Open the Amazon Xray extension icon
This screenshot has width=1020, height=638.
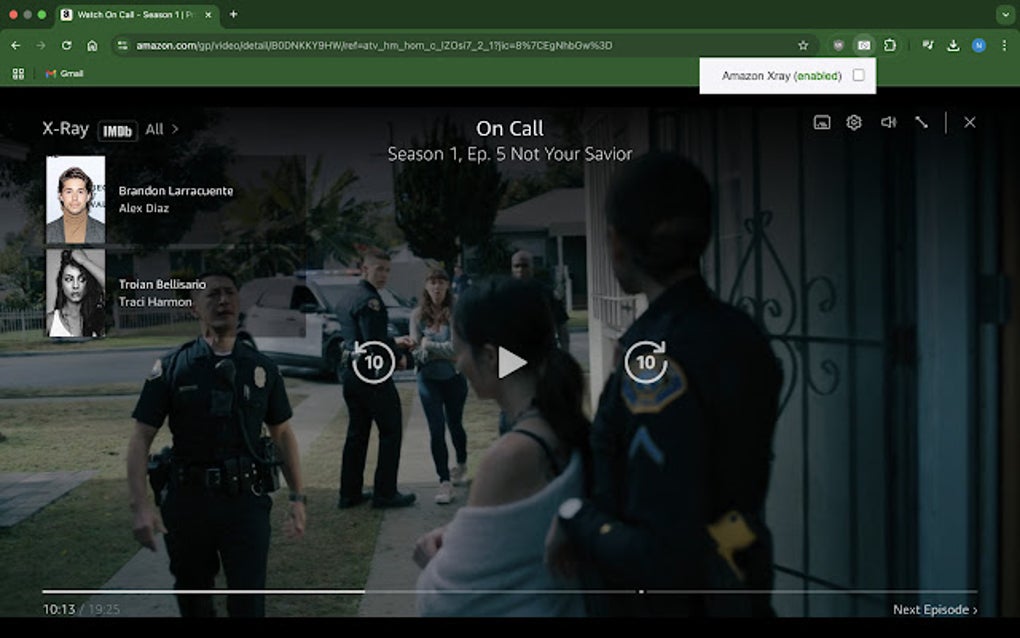(866, 45)
